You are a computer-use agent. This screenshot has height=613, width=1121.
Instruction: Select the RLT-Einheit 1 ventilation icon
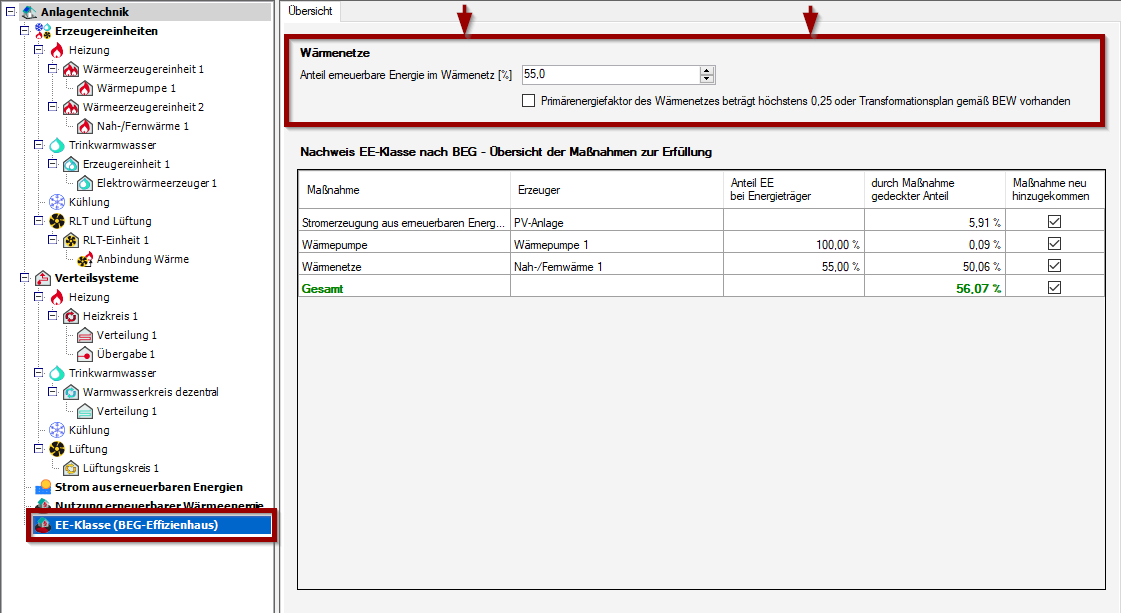(x=70, y=240)
